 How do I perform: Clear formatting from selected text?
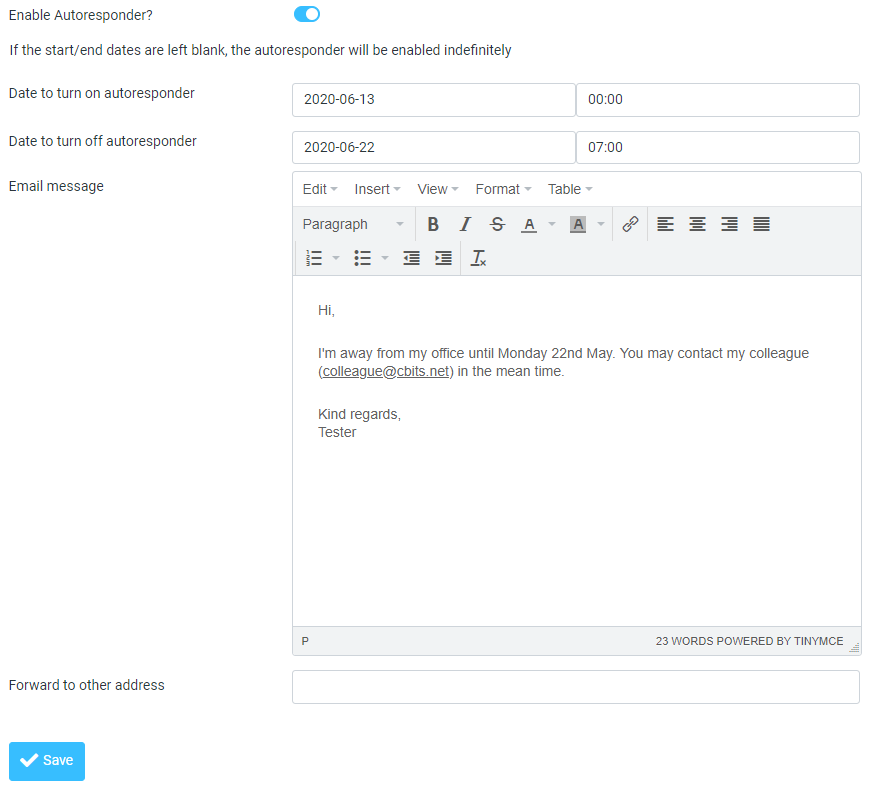tap(478, 258)
